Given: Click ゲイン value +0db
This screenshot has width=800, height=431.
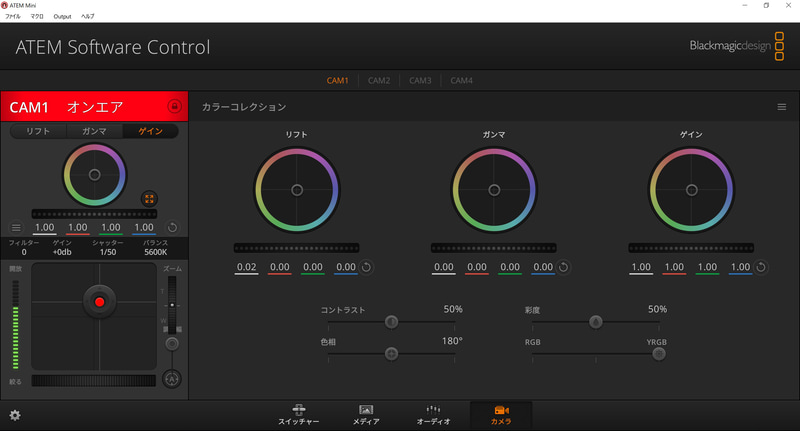Looking at the screenshot, I should point(62,252).
